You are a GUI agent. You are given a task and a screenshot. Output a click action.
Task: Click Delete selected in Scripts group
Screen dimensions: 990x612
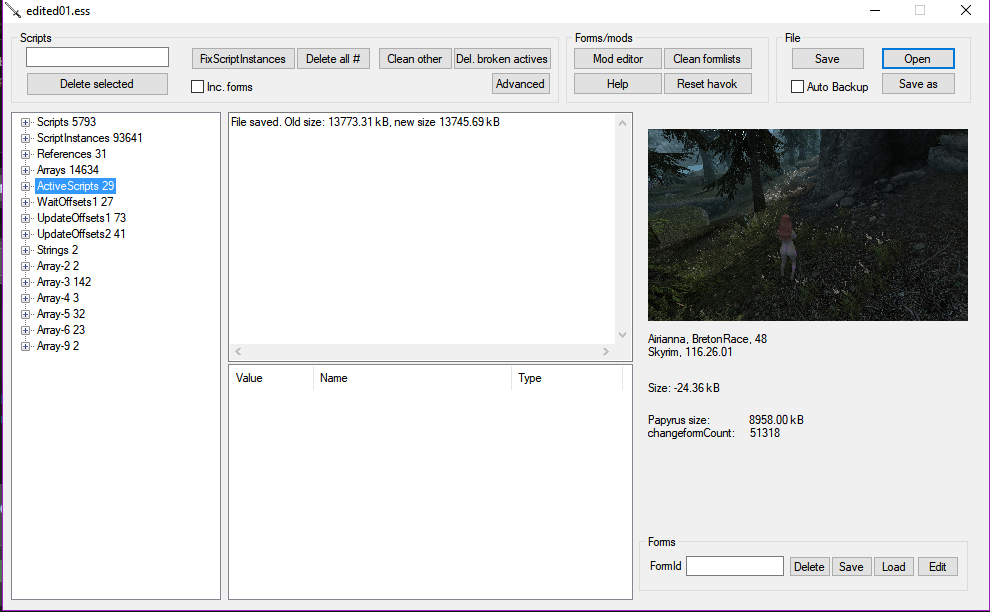tap(97, 84)
